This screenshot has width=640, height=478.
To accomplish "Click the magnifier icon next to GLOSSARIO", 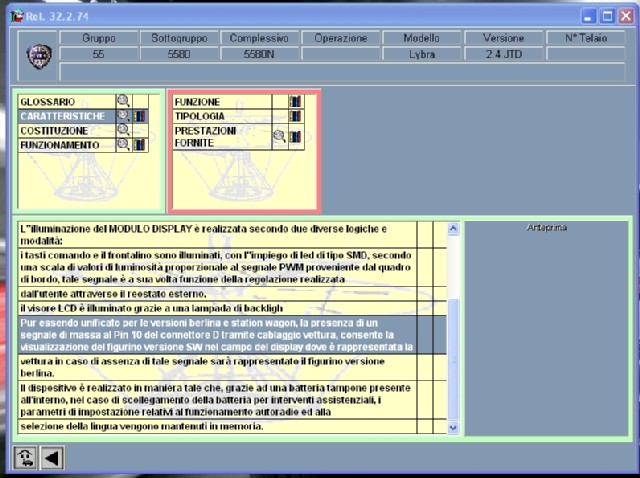I will (123, 101).
